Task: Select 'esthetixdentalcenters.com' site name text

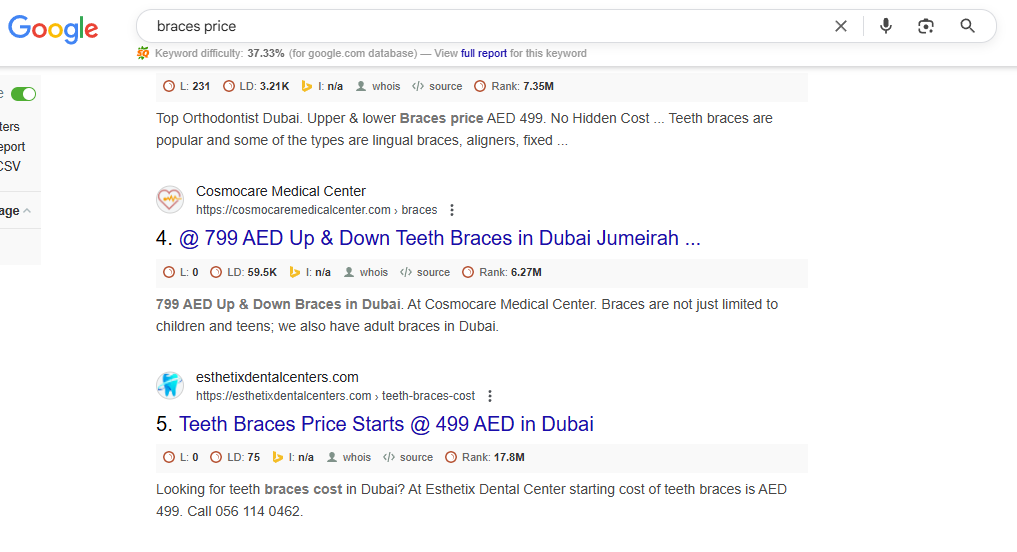Action: pos(277,377)
